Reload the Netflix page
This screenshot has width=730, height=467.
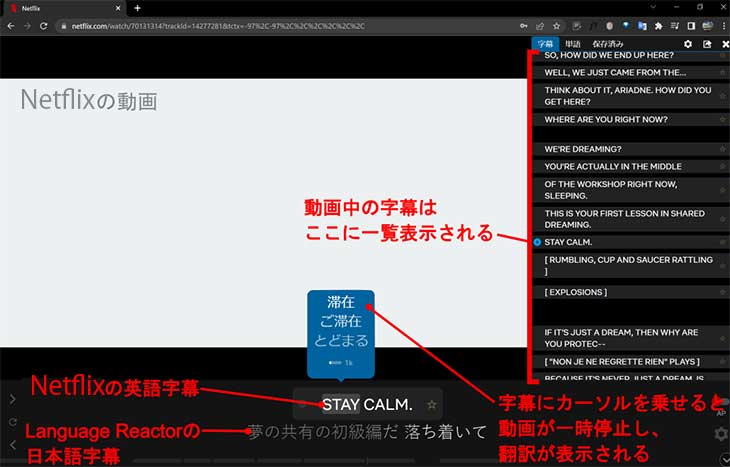point(43,26)
